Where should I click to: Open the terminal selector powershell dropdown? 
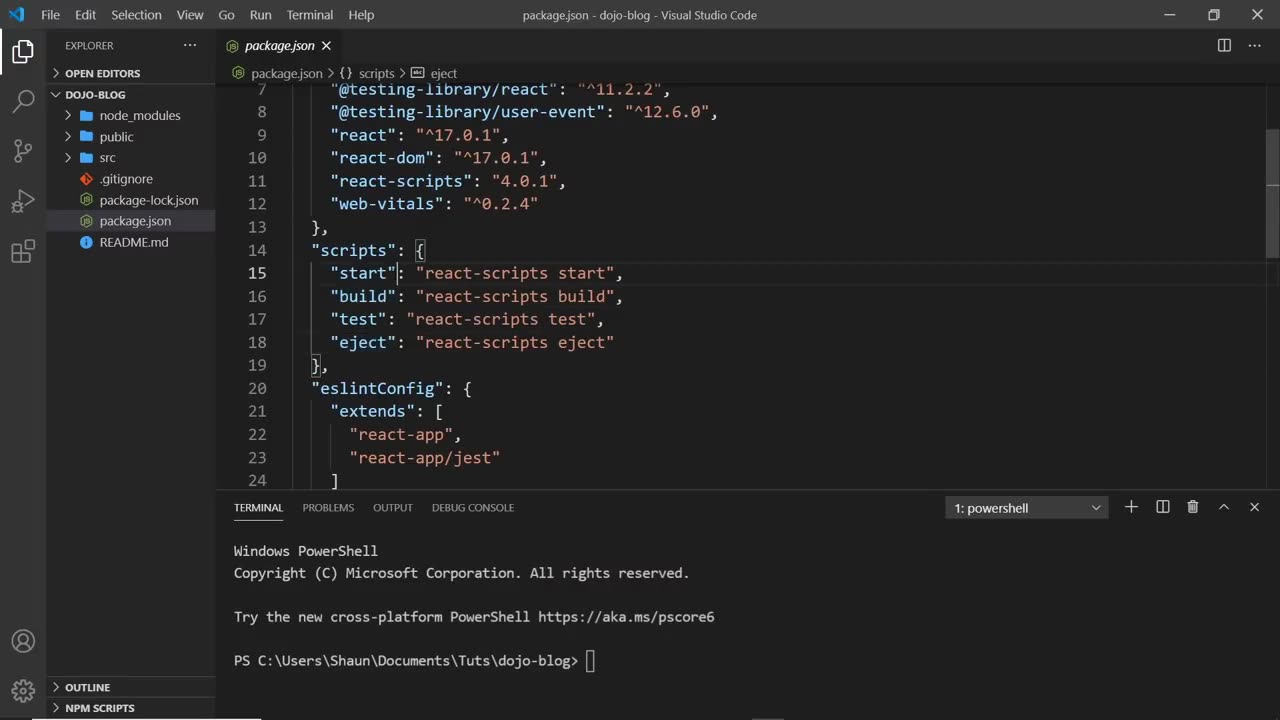pyautogui.click(x=1026, y=508)
